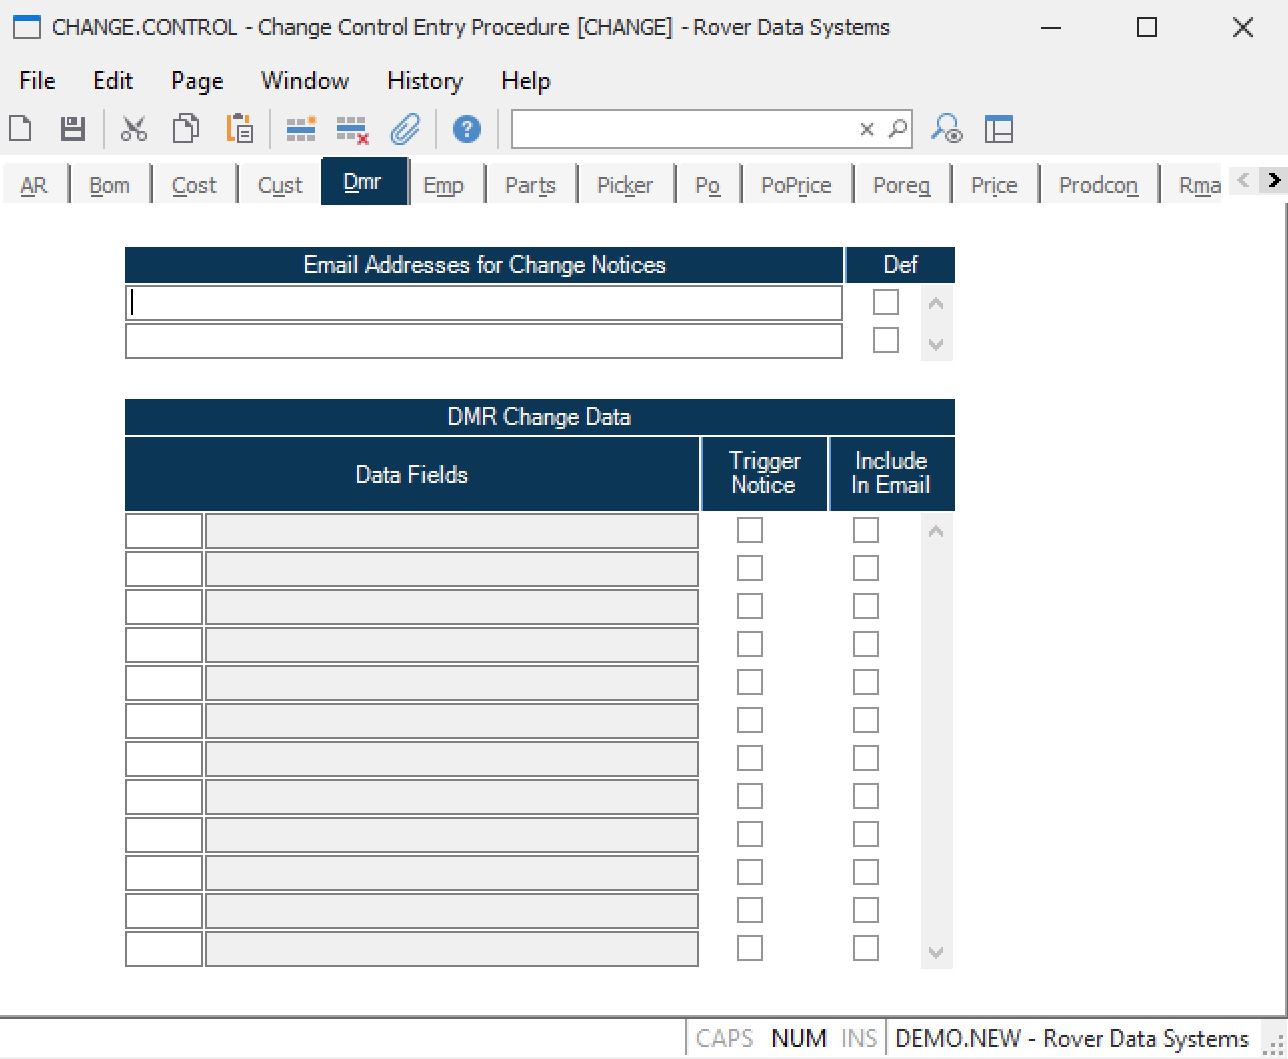Click the Paste clipboard icon
This screenshot has height=1059, width=1288.
coord(240,129)
